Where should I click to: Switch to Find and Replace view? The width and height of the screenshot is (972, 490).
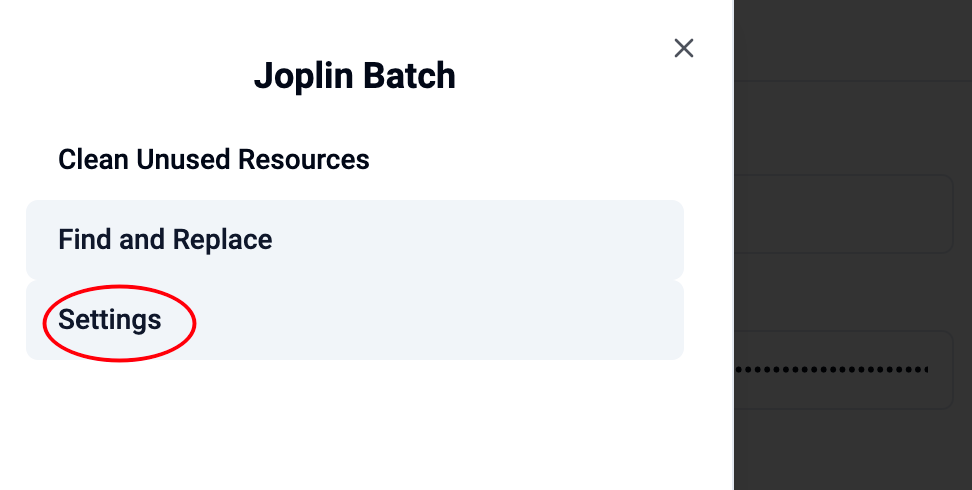point(166,240)
